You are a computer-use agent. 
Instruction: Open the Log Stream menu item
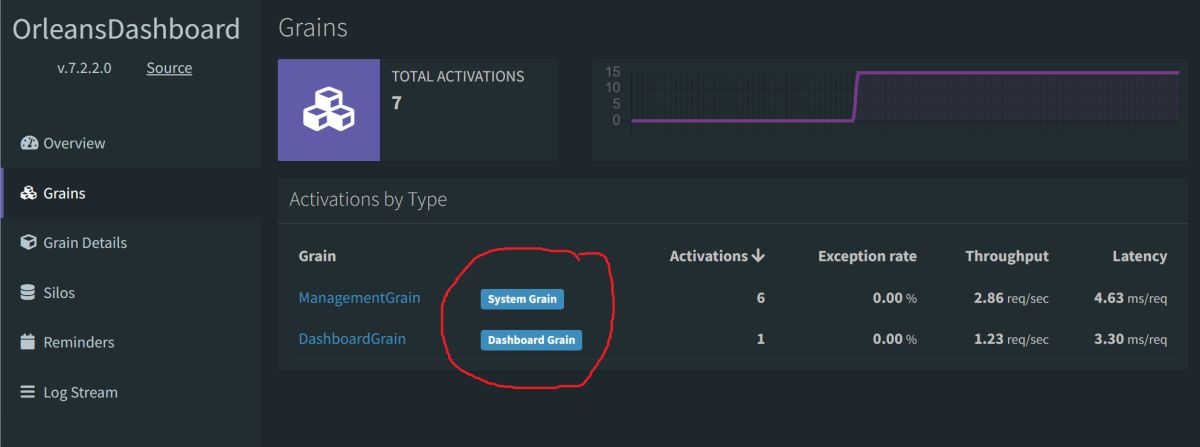click(x=131, y=392)
